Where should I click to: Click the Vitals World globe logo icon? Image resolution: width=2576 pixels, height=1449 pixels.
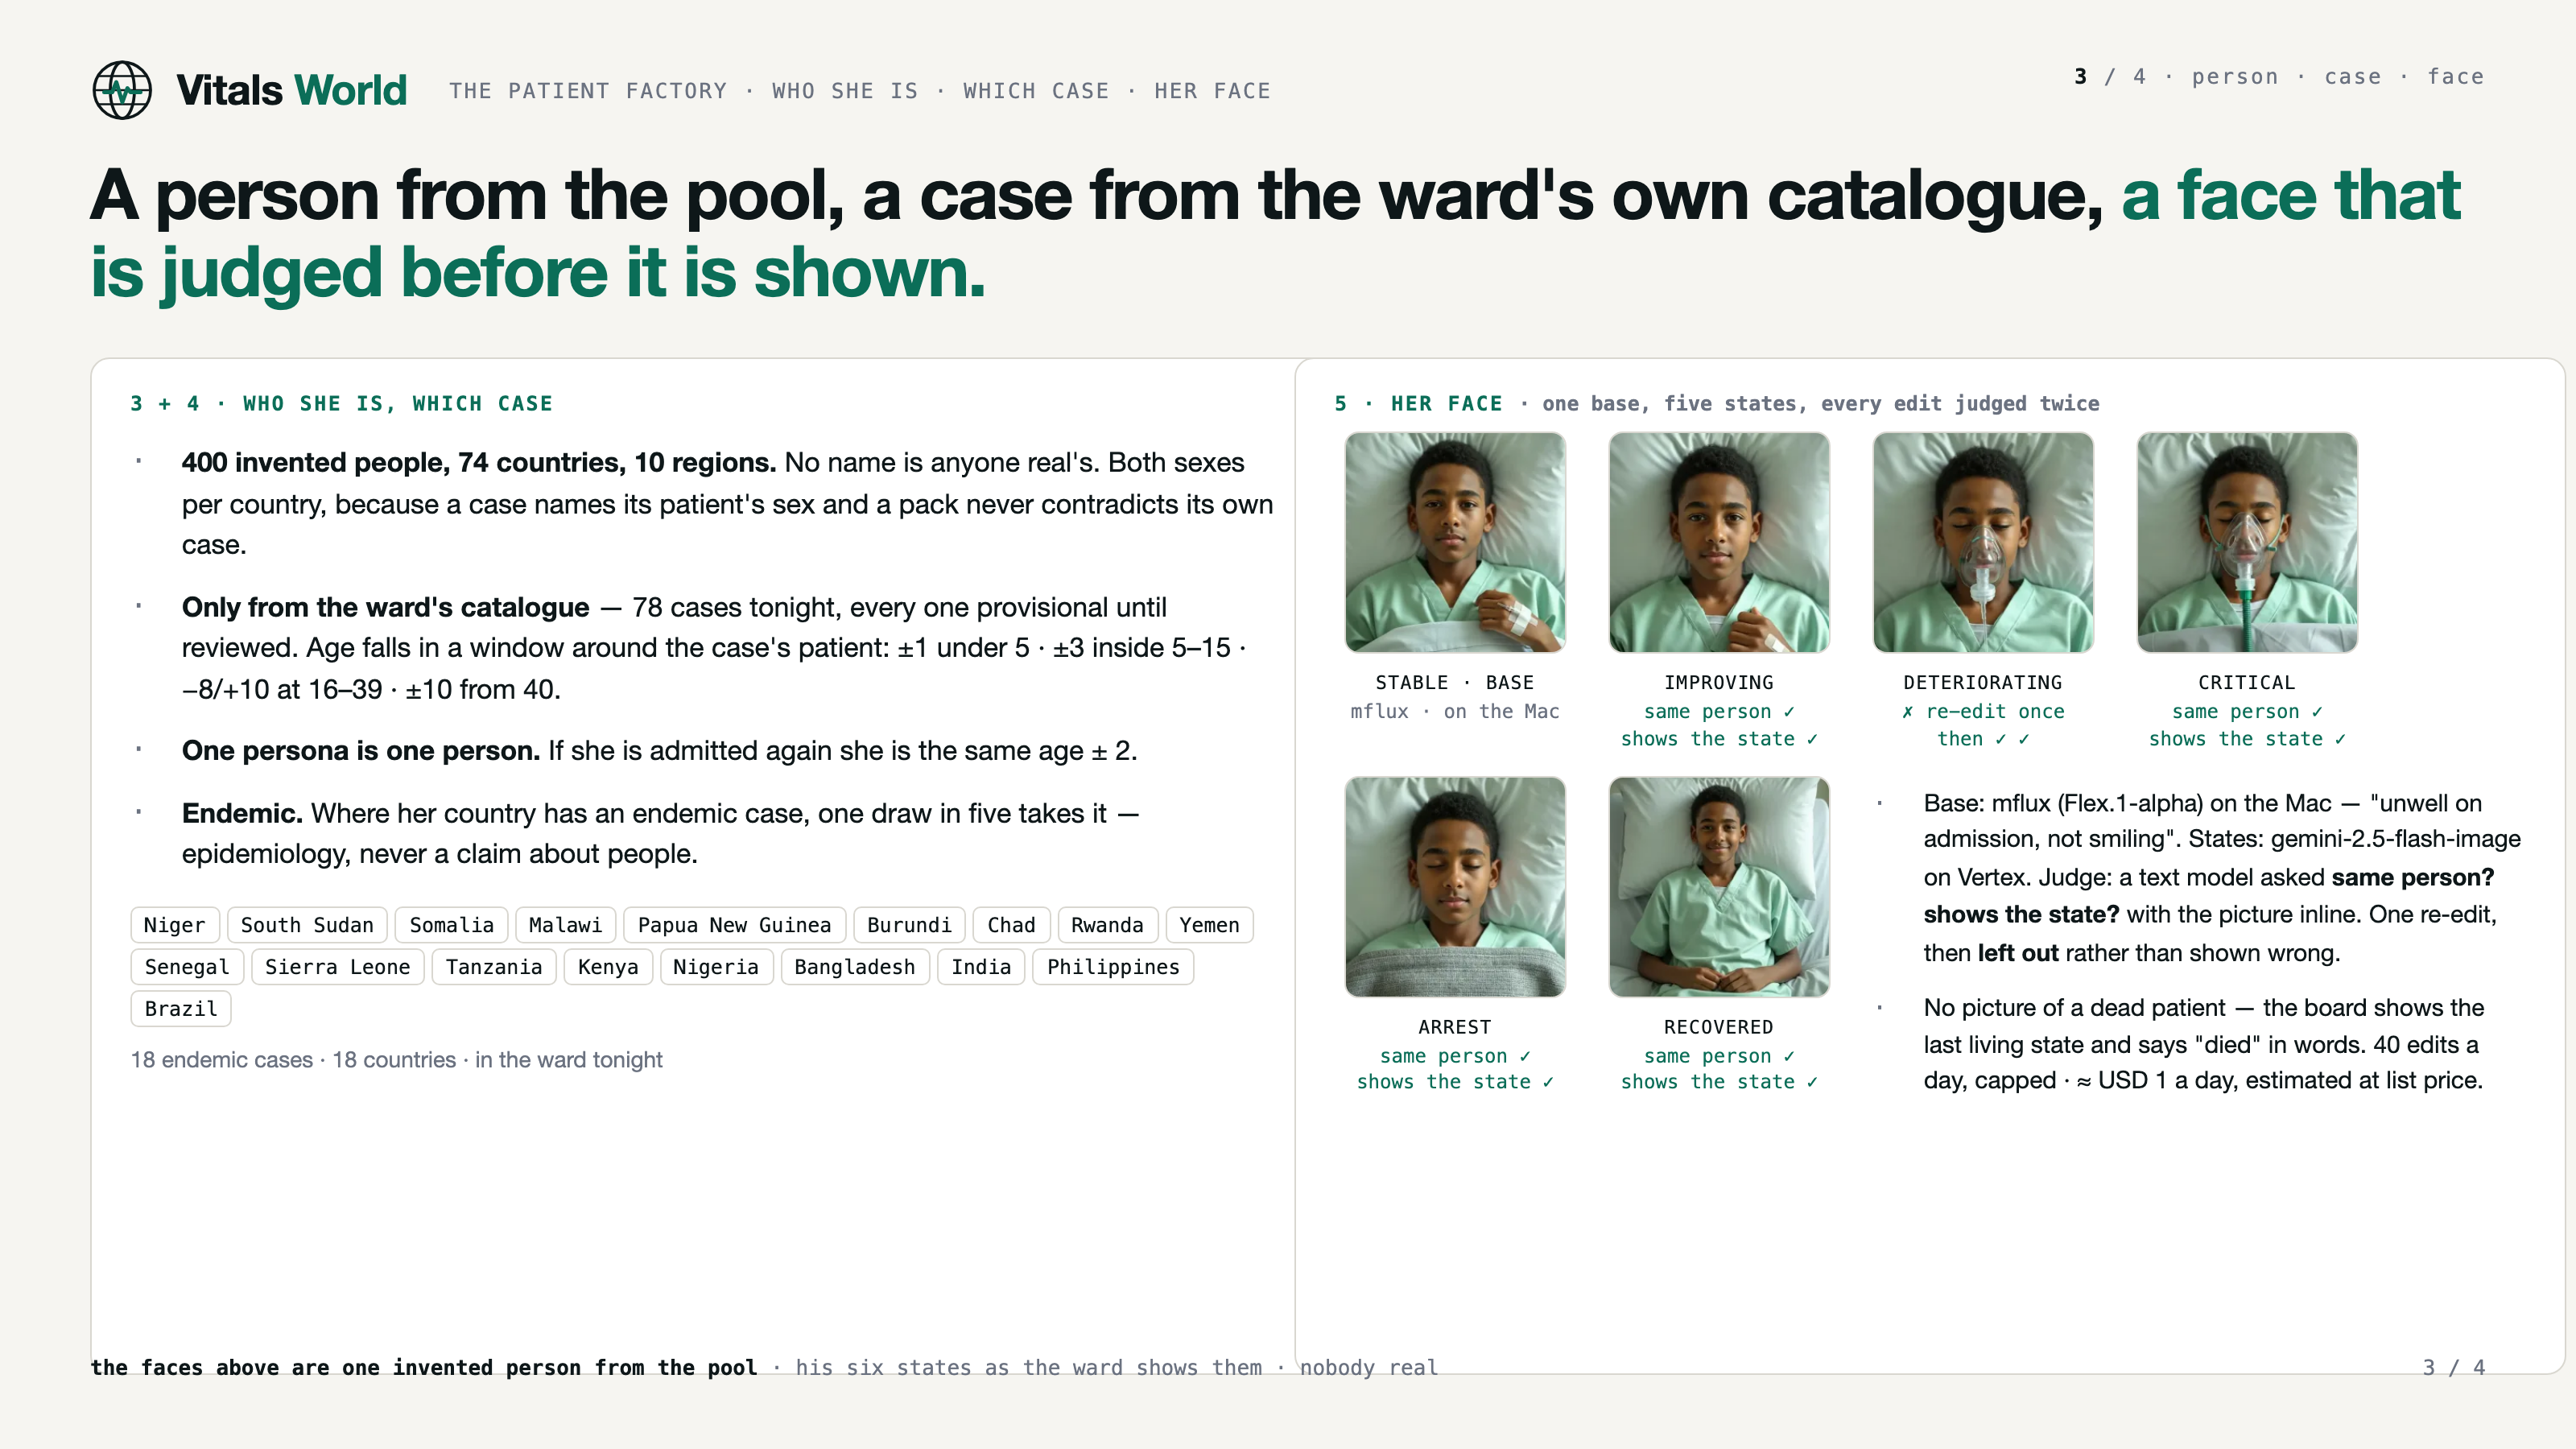tap(122, 90)
